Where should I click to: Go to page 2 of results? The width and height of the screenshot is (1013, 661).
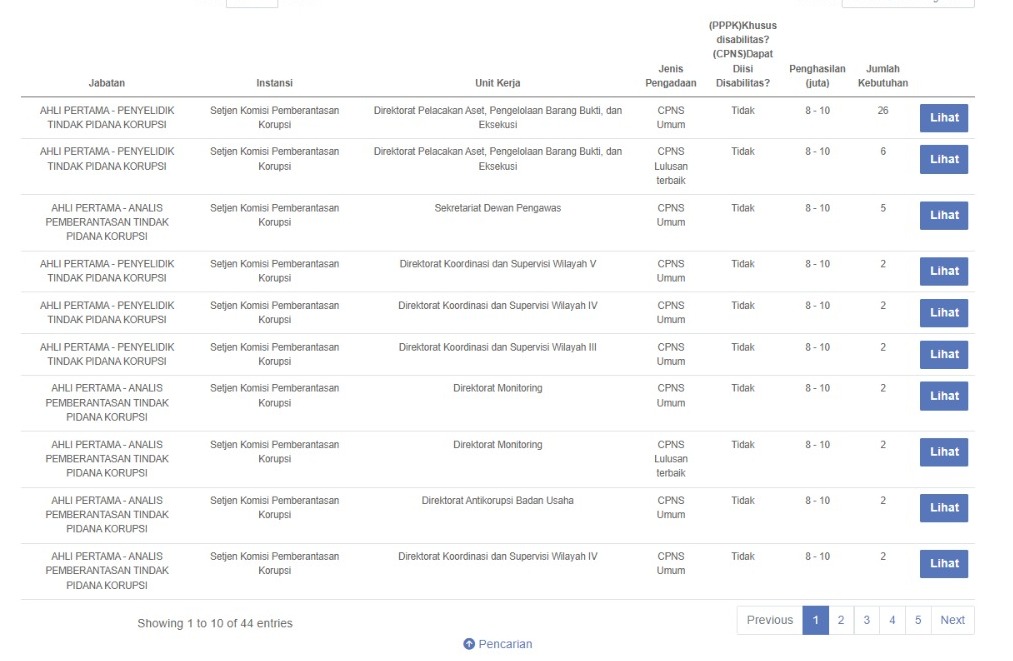point(841,620)
